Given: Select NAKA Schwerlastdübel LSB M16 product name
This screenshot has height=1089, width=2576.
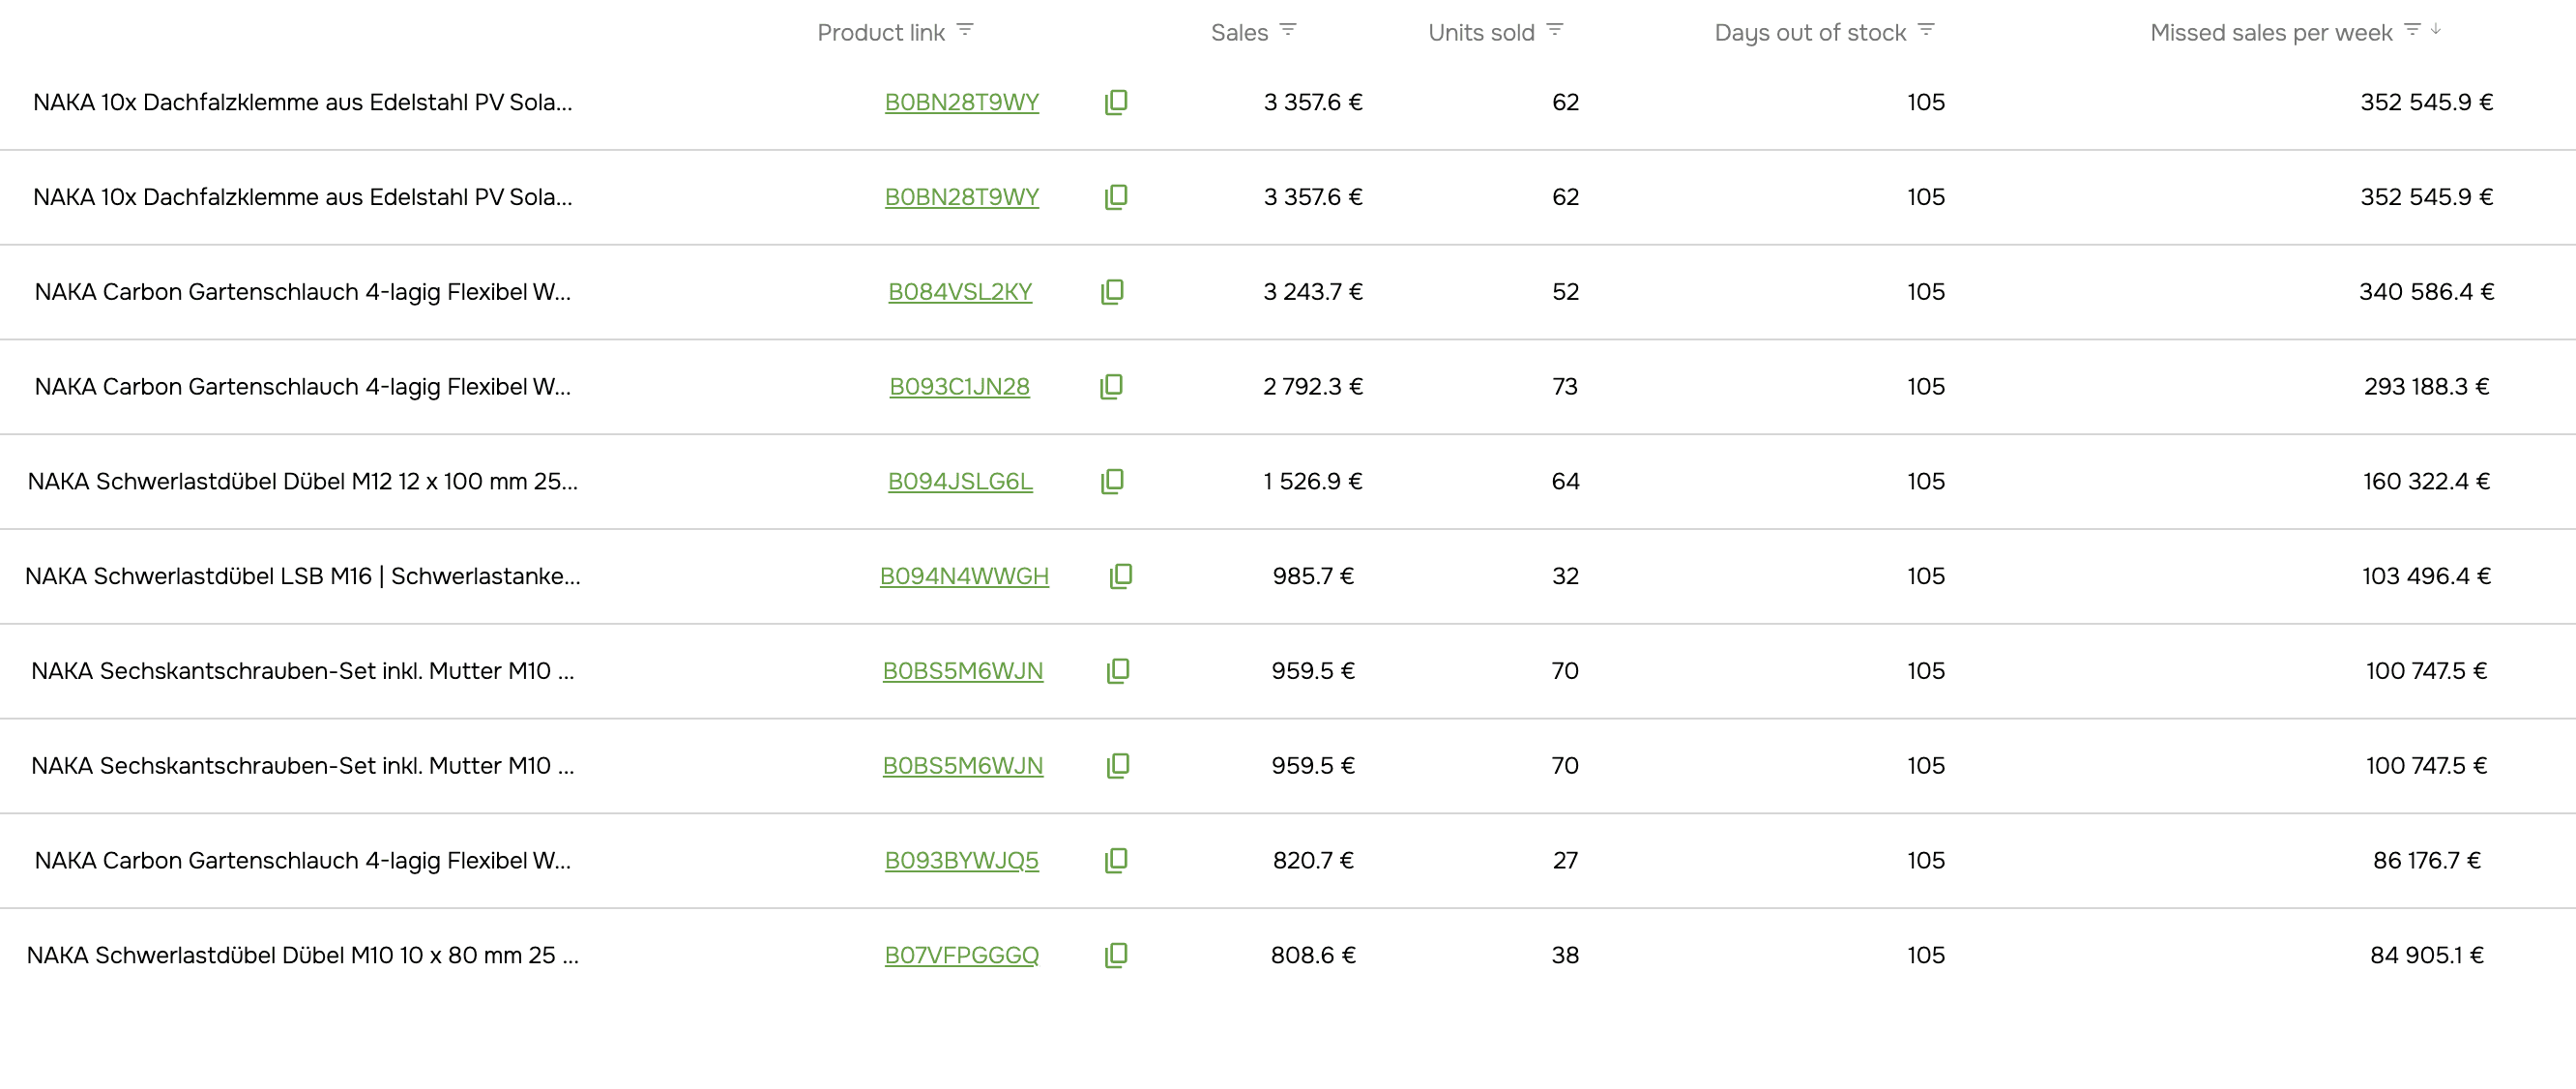Looking at the screenshot, I should point(302,576).
